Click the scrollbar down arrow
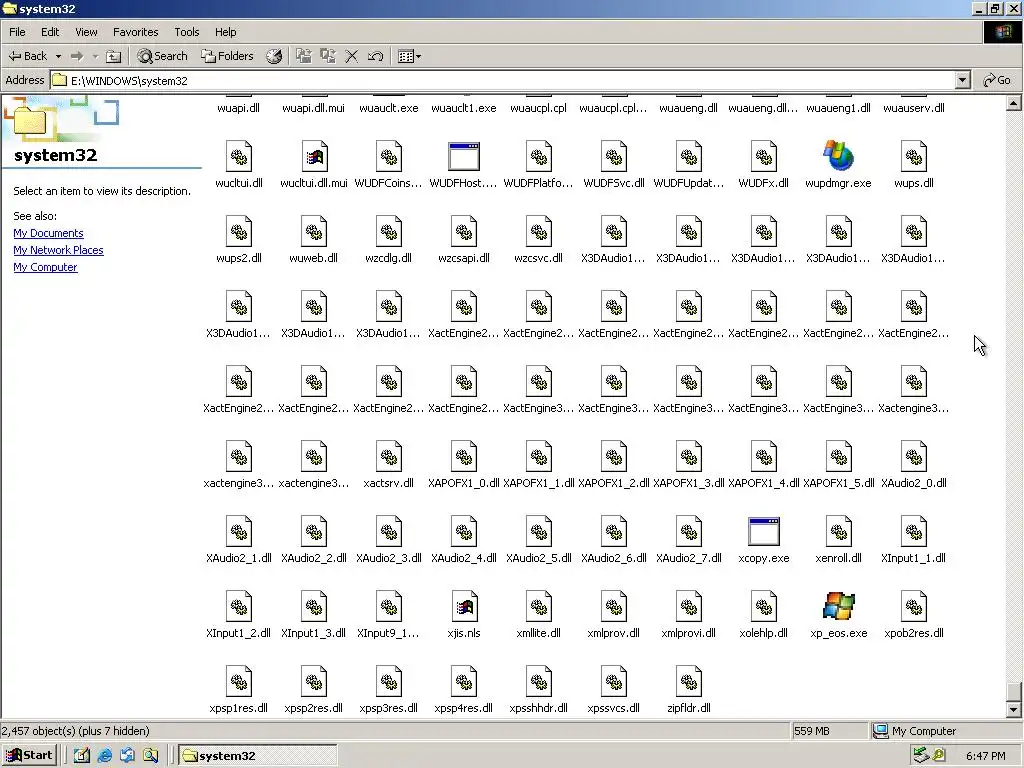This screenshot has width=1024, height=768. (1014, 710)
